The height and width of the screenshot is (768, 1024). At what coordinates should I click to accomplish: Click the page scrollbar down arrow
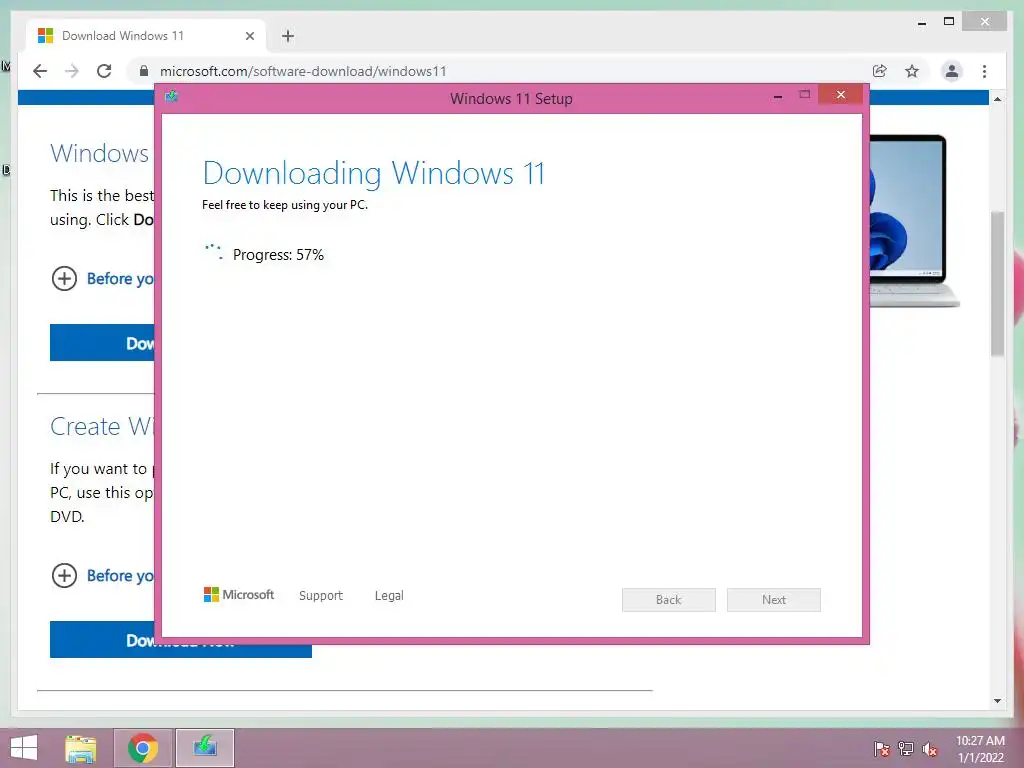pyautogui.click(x=997, y=701)
